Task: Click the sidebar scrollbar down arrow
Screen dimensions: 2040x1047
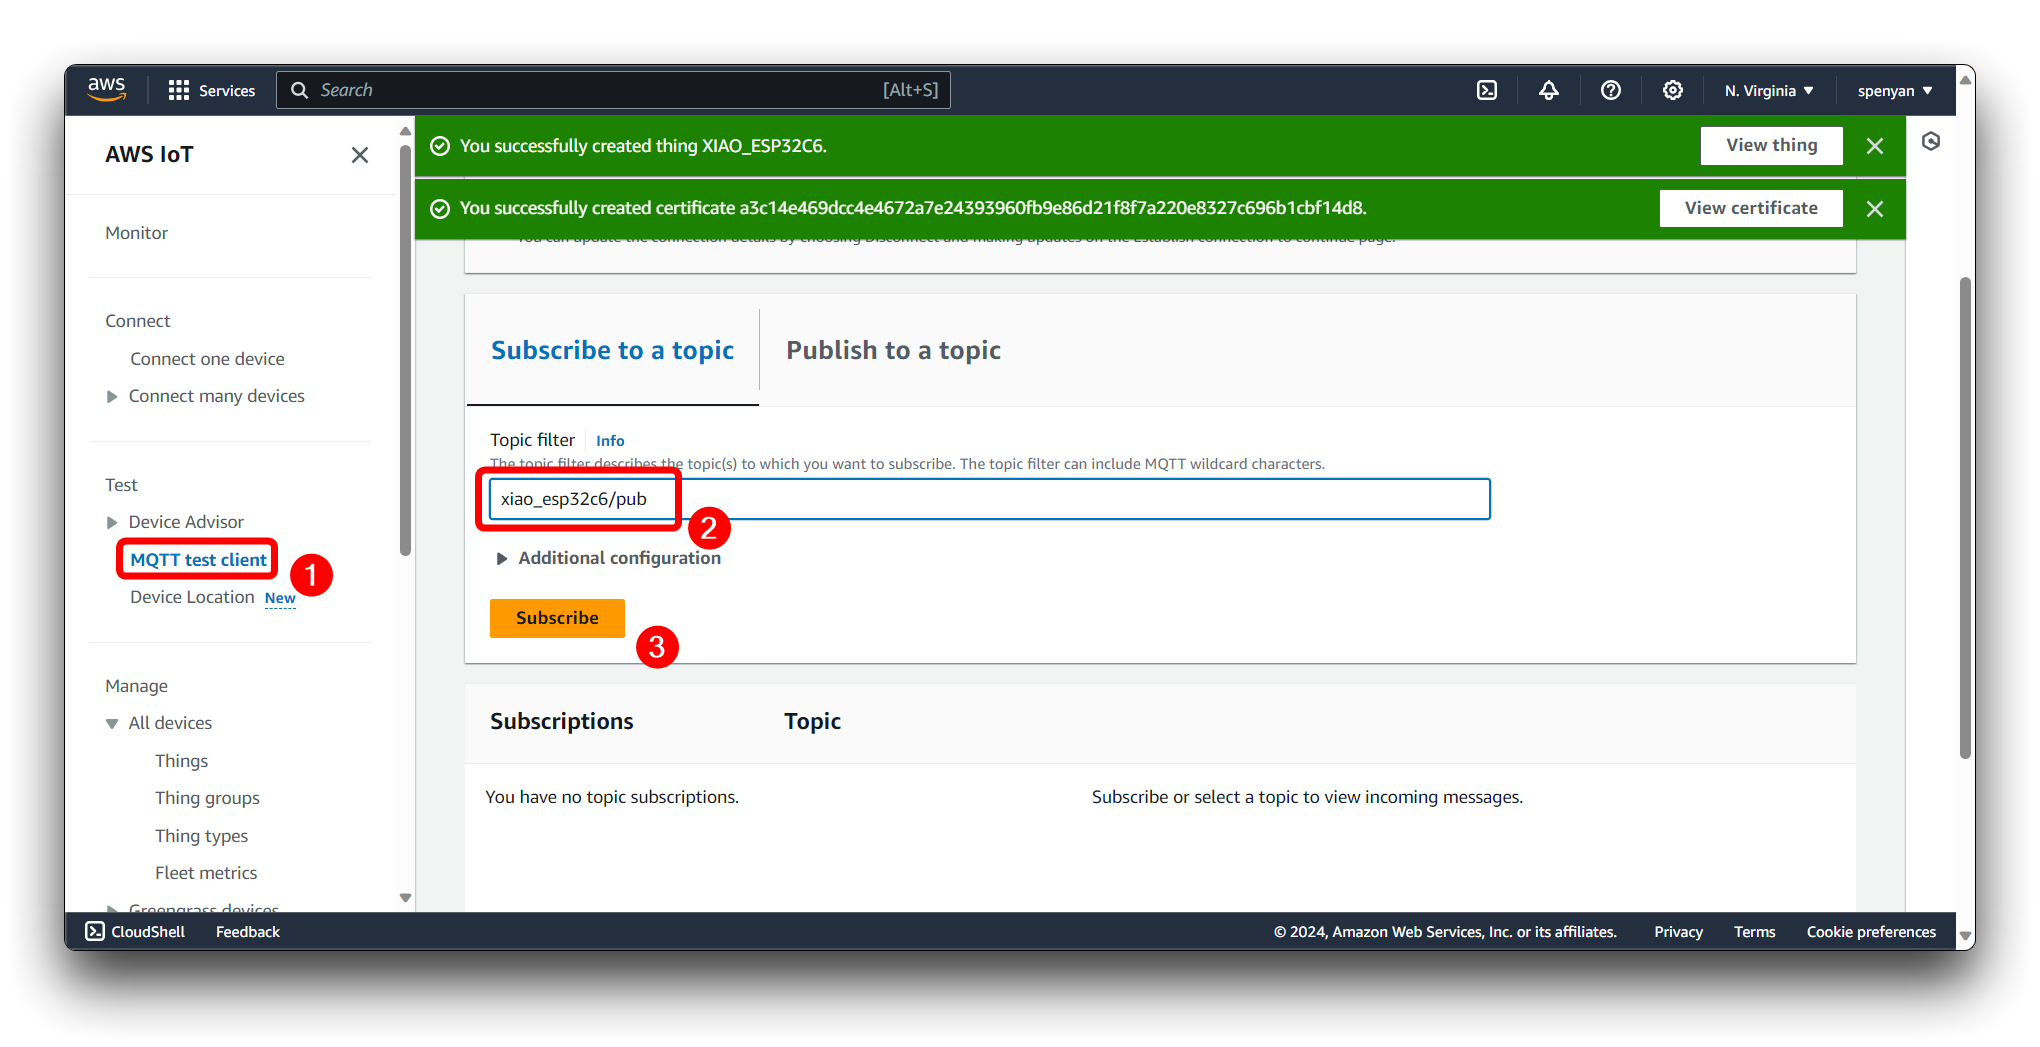Action: (405, 898)
